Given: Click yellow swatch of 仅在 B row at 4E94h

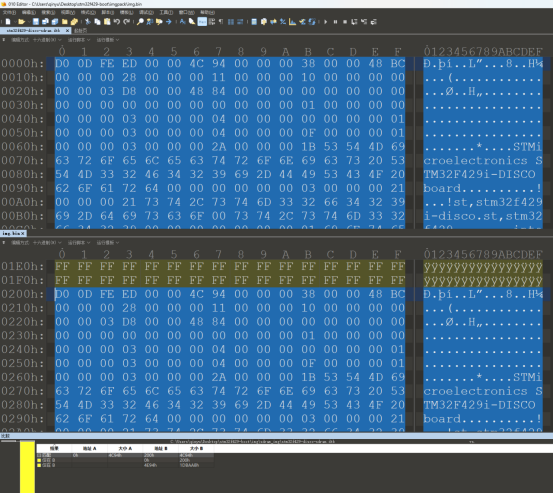Looking at the screenshot, I should (39, 465).
